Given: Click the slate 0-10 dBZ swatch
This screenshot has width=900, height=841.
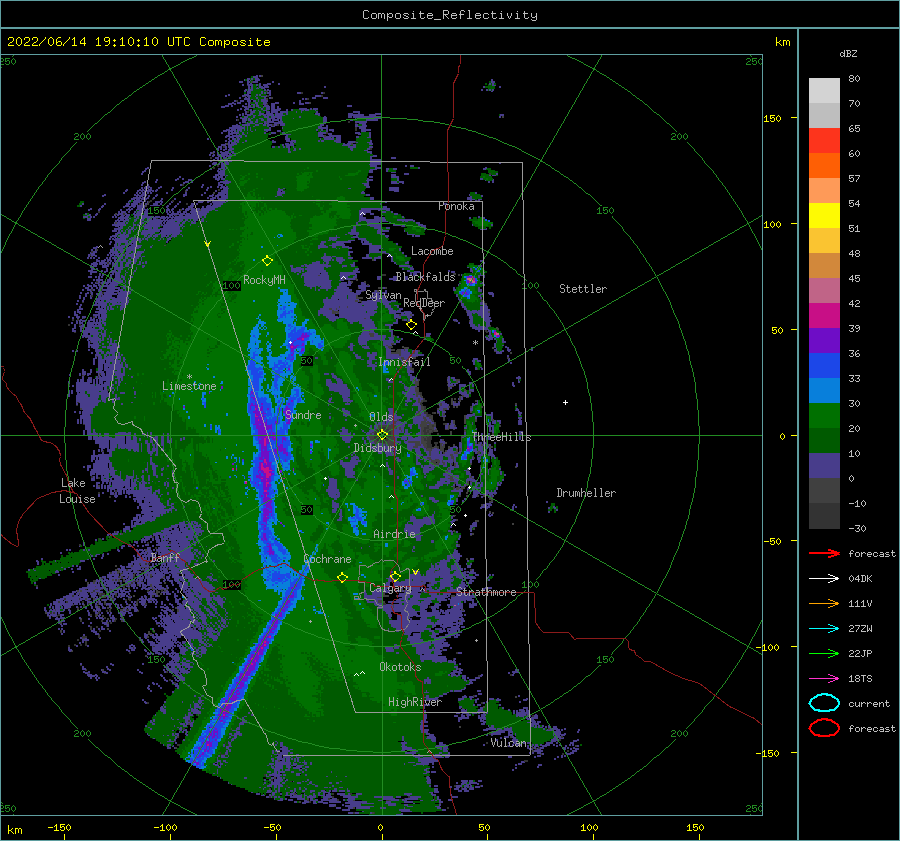Looking at the screenshot, I should click(824, 465).
